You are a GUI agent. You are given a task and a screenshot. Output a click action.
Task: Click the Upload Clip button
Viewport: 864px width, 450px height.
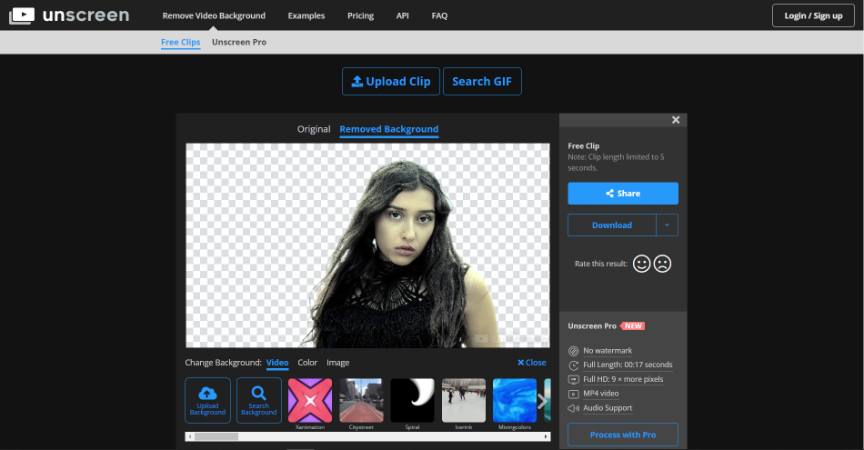pyautogui.click(x=390, y=81)
